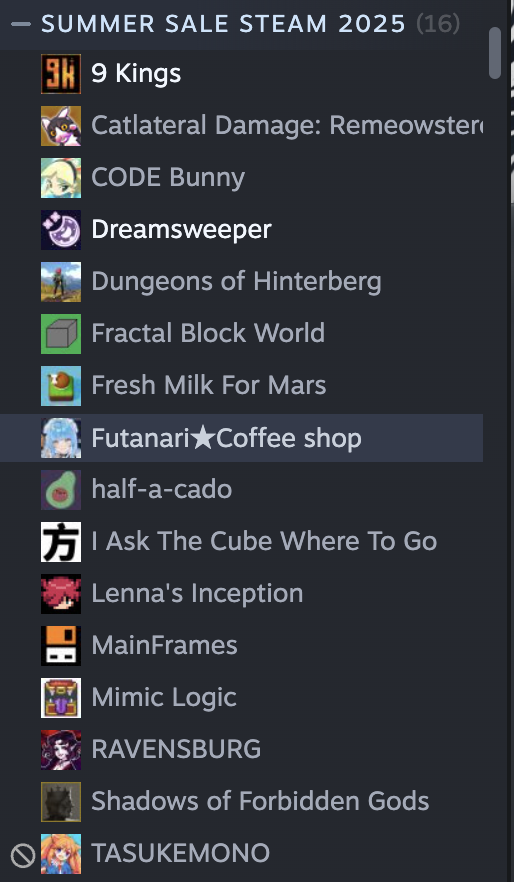Click the Summer Sale Steam 2025 header
514x882 pixels.
coord(223,24)
